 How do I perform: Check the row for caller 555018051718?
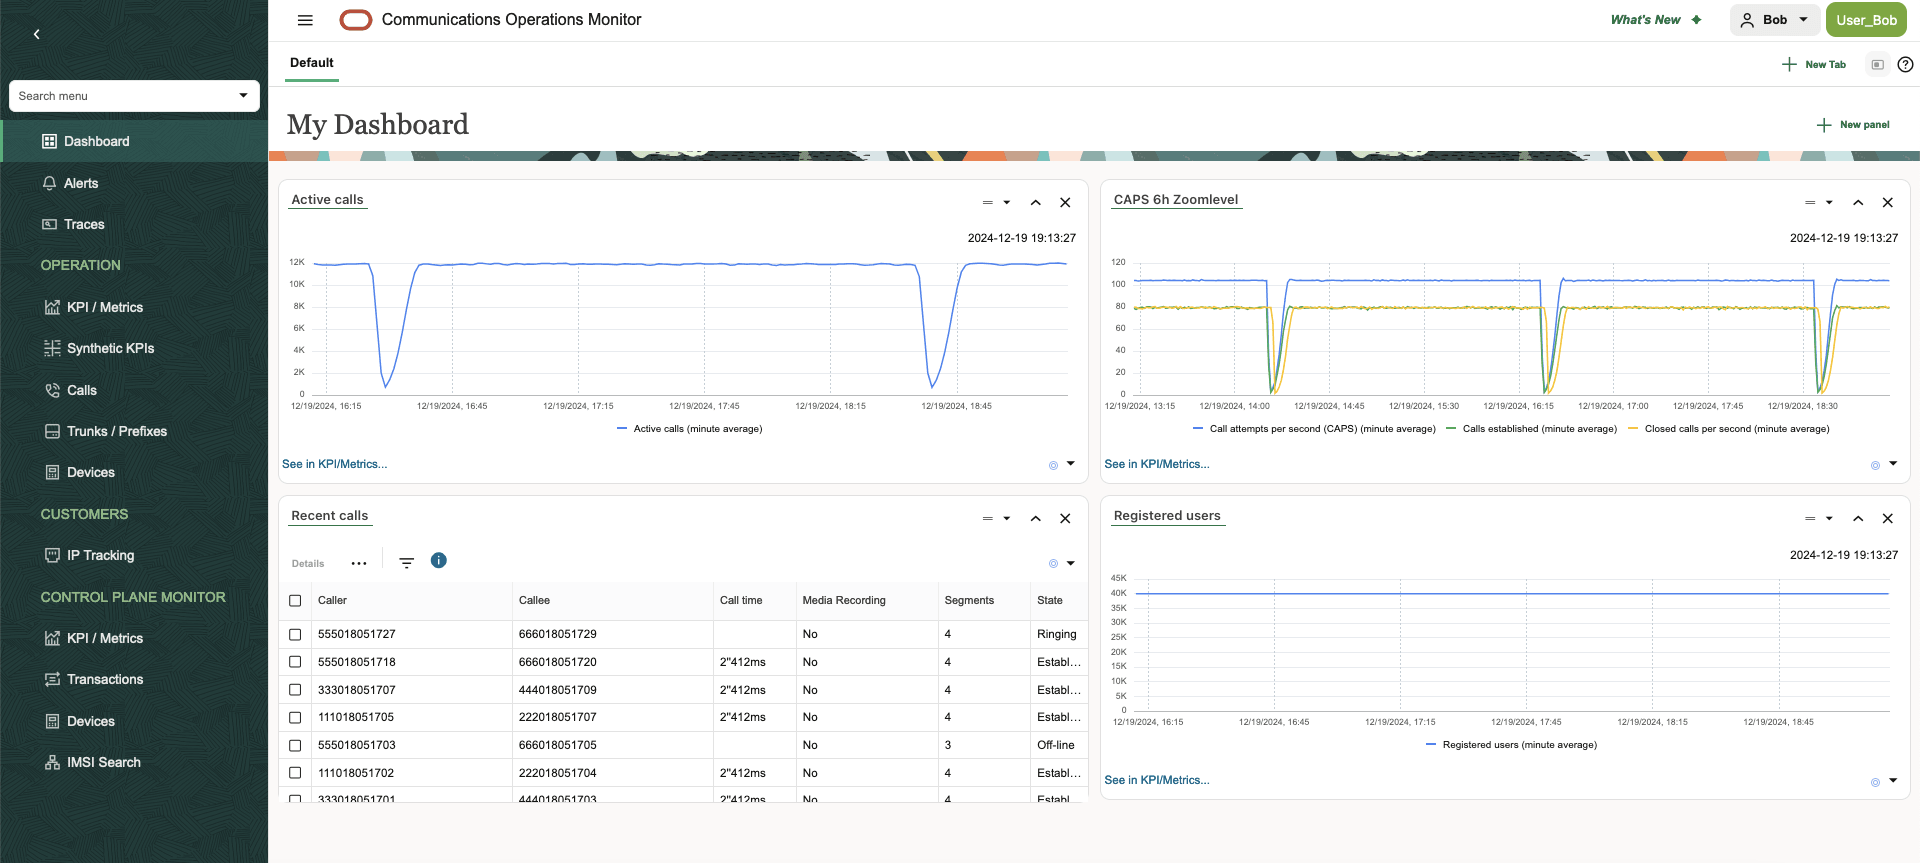295,662
